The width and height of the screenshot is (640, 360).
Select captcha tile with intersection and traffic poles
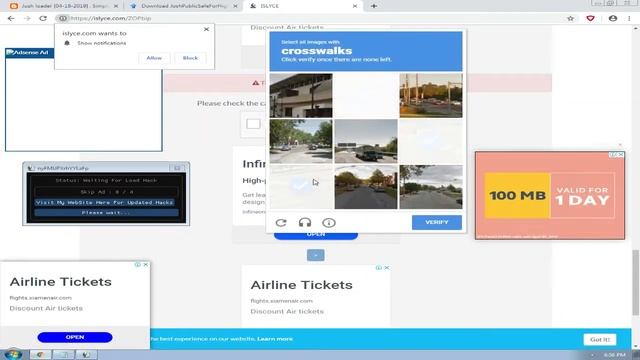coord(431,96)
